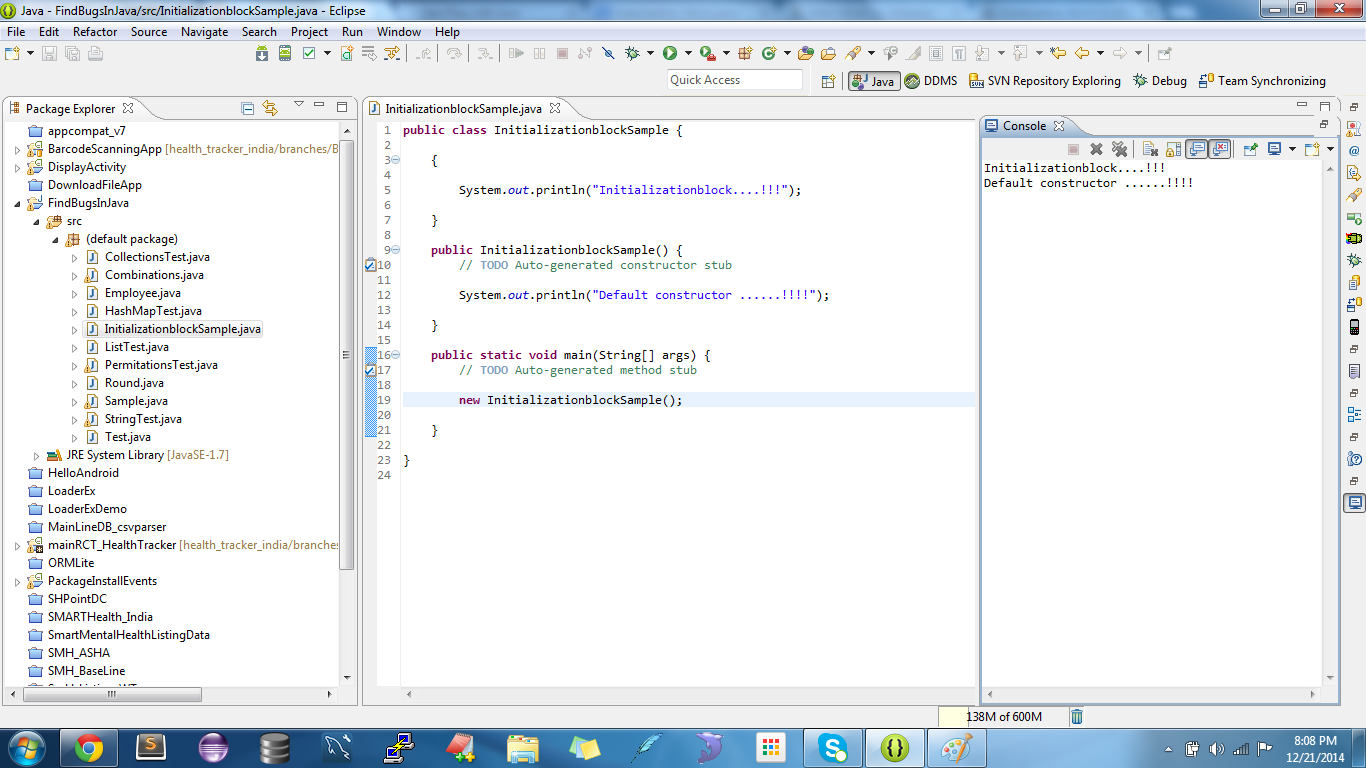
Task: Toggle Show Console on Standard Error change
Action: pos(1219,149)
